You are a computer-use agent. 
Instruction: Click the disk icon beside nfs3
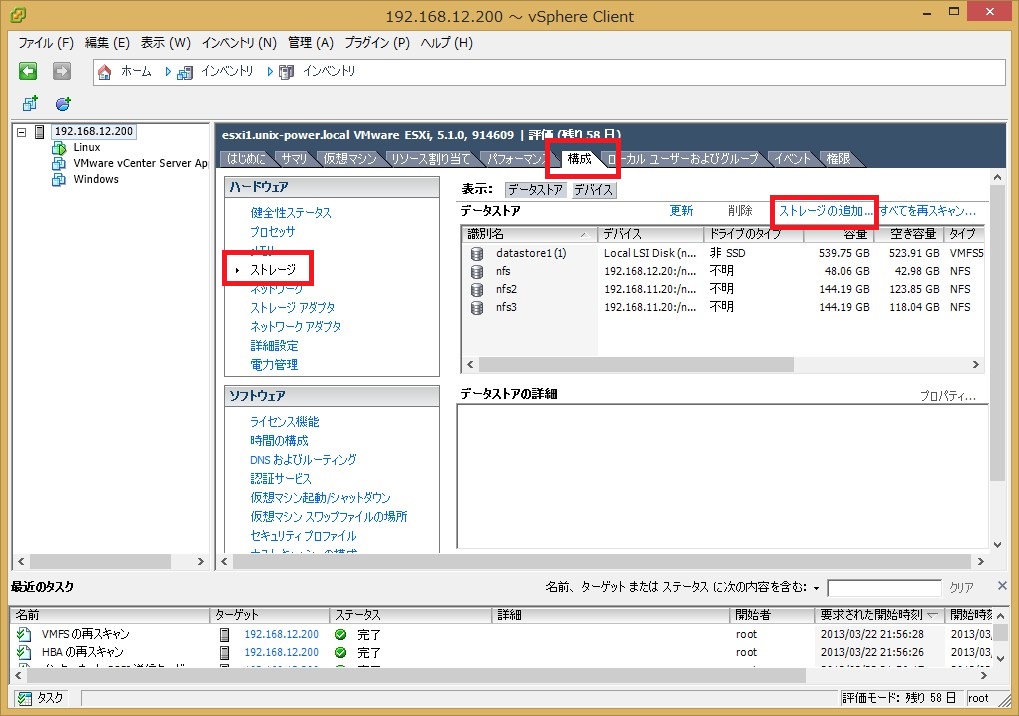point(477,307)
